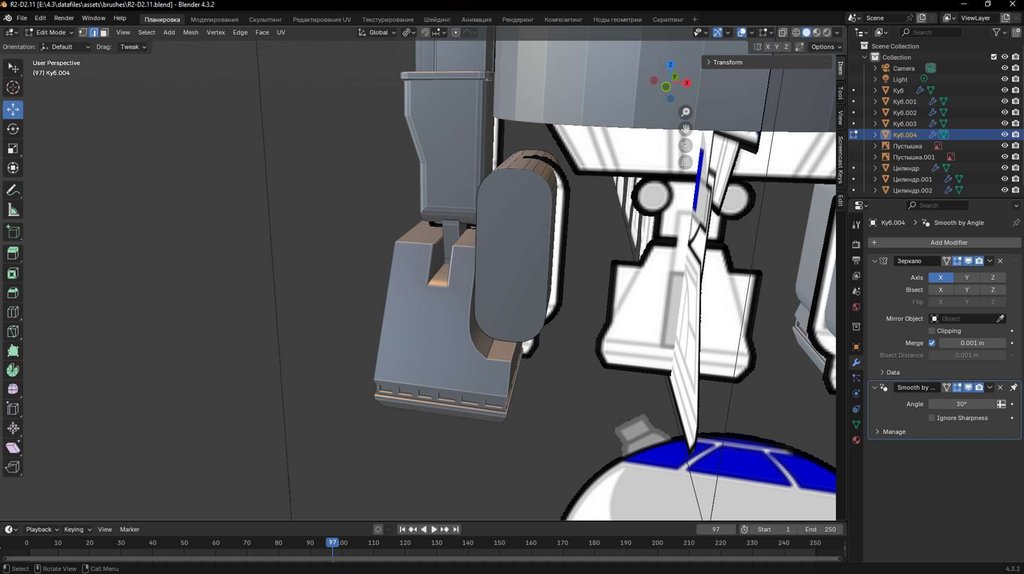Image resolution: width=1024 pixels, height=574 pixels.
Task: Switch to edge select mode
Action: (95, 32)
